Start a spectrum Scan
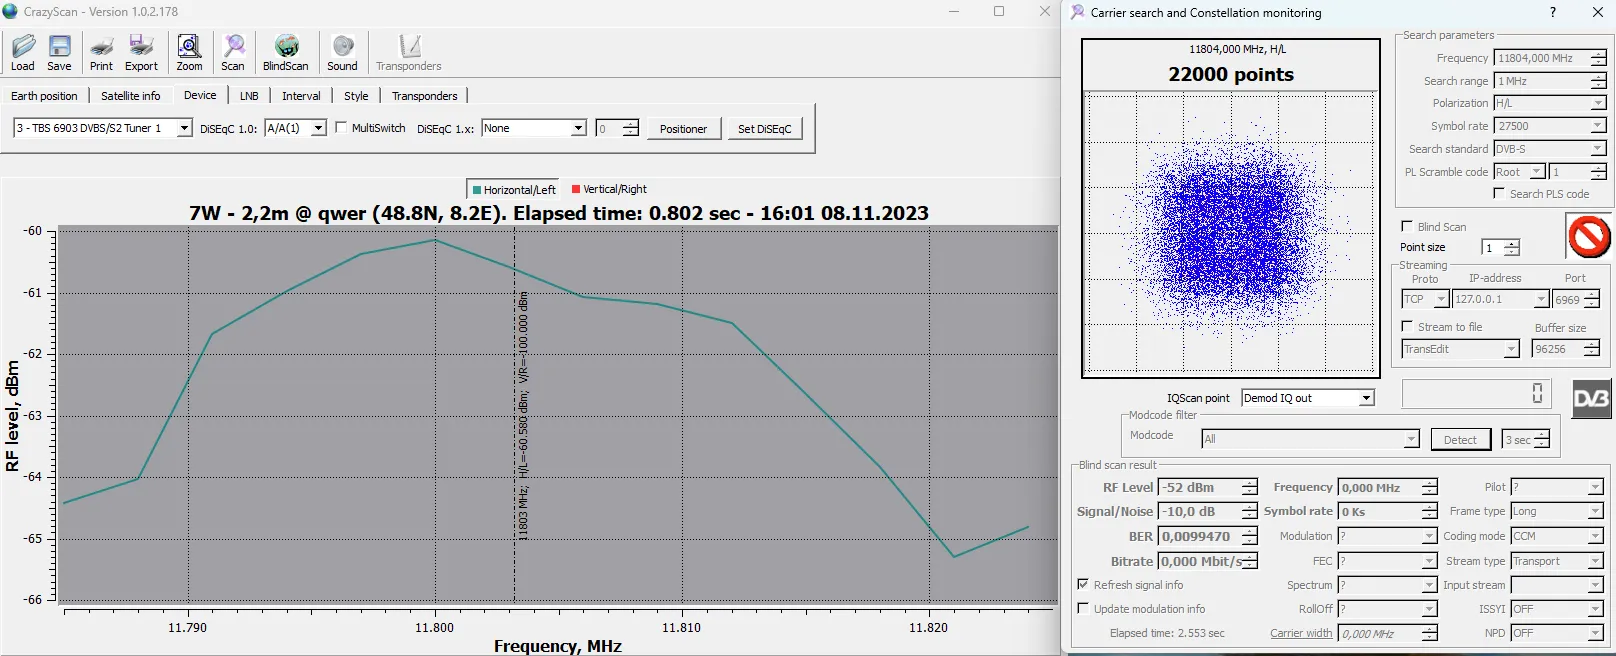This screenshot has height=656, width=1616. click(233, 52)
